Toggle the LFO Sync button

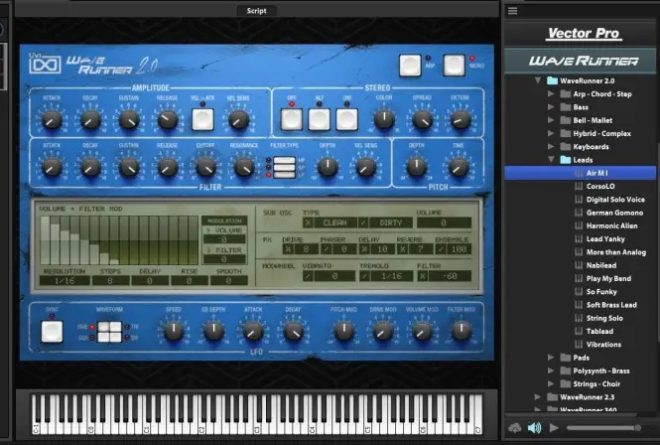(x=52, y=331)
